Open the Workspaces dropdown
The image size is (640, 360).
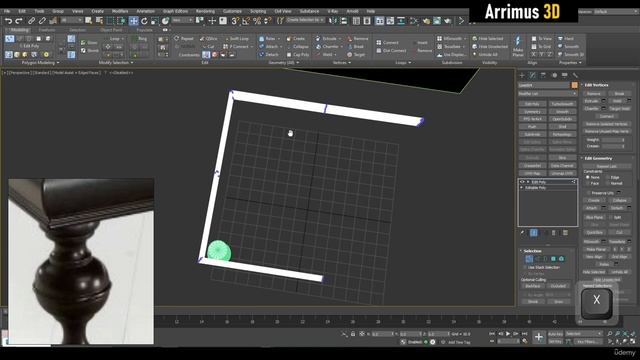pyautogui.click(x=615, y=12)
